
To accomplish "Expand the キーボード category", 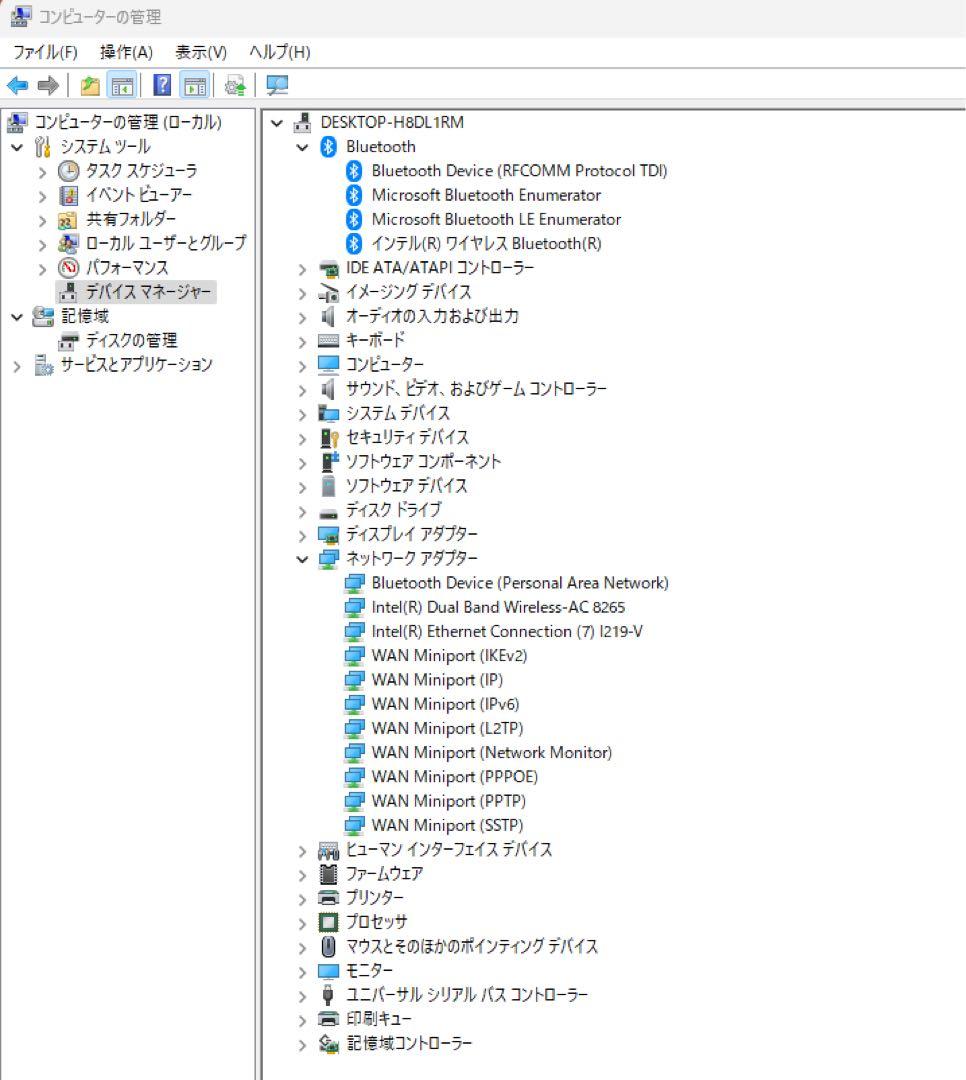I will (302, 340).
